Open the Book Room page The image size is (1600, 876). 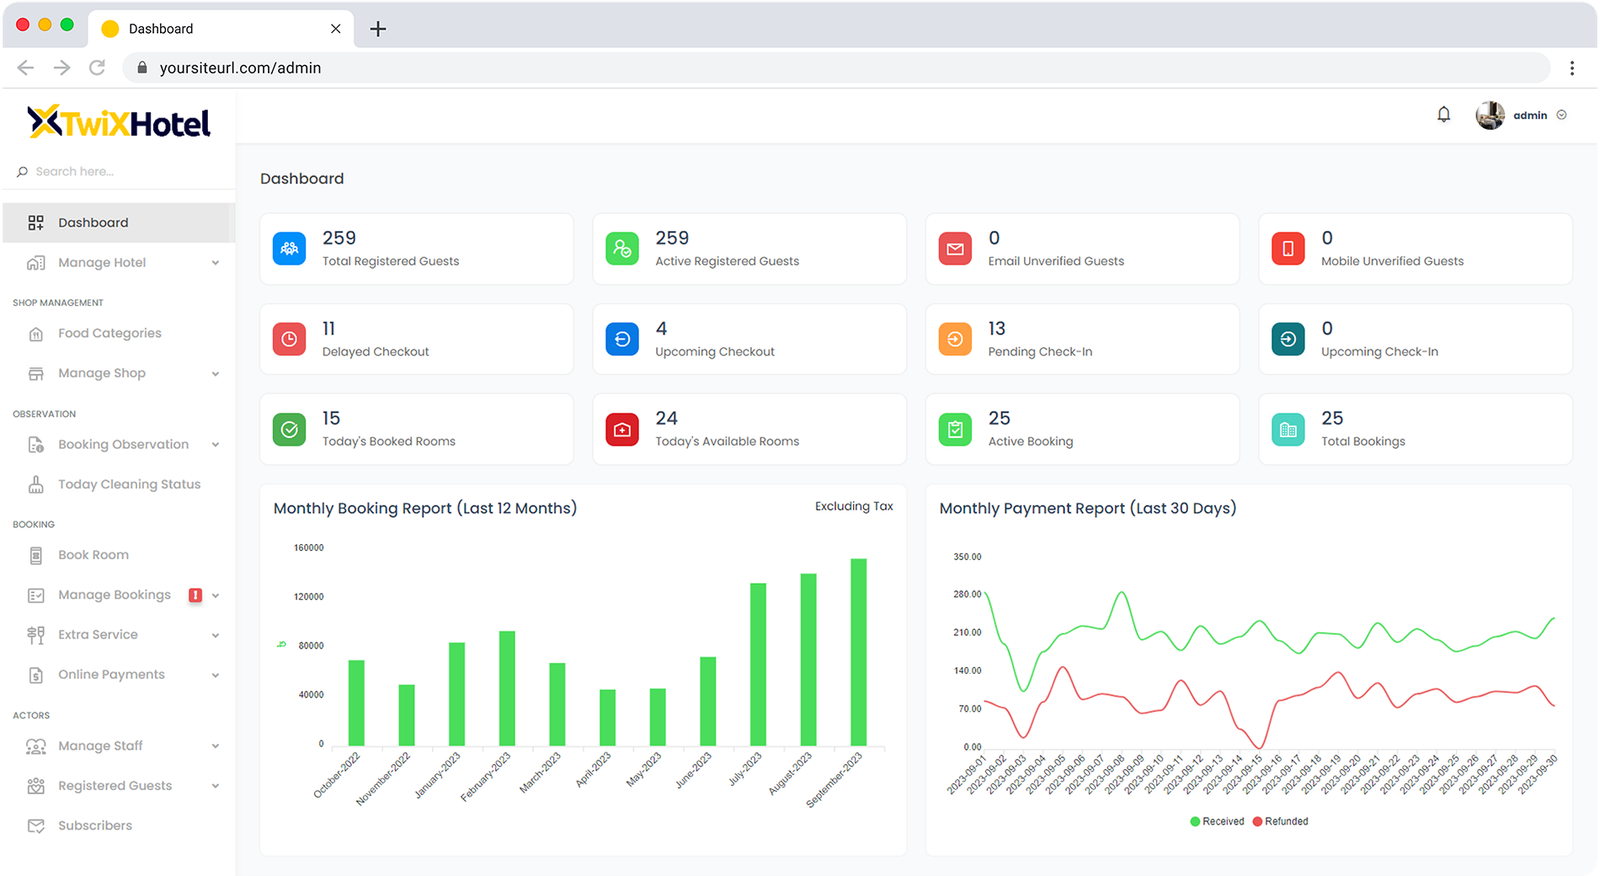tap(93, 555)
